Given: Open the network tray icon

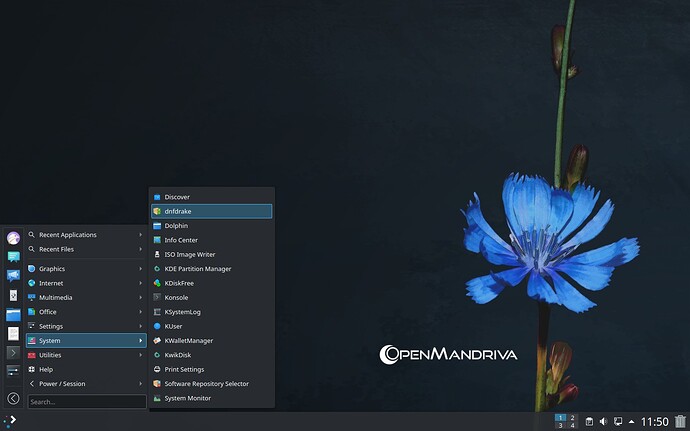Looking at the screenshot, I should click(618, 422).
